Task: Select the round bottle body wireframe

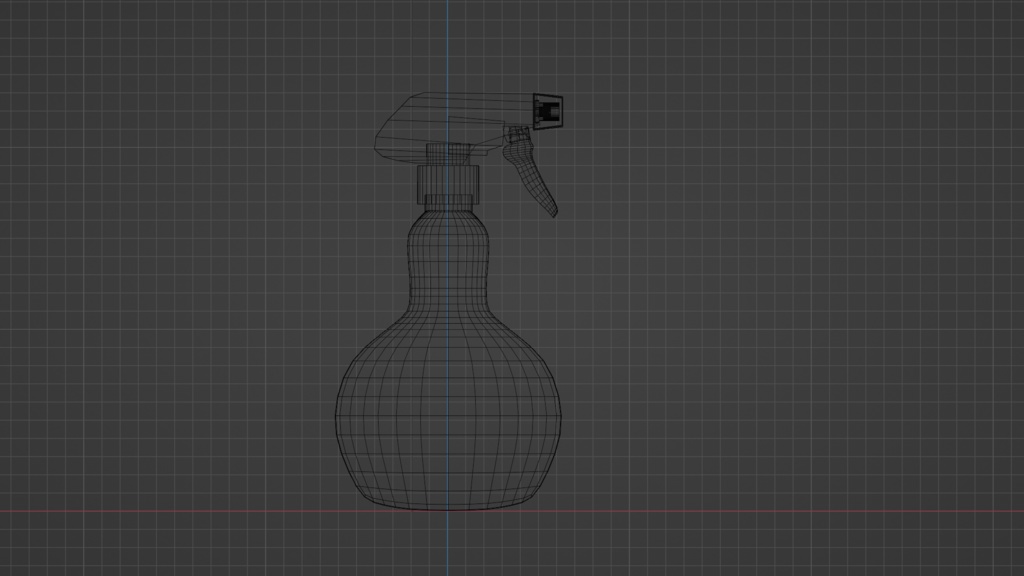Action: [x=448, y=413]
